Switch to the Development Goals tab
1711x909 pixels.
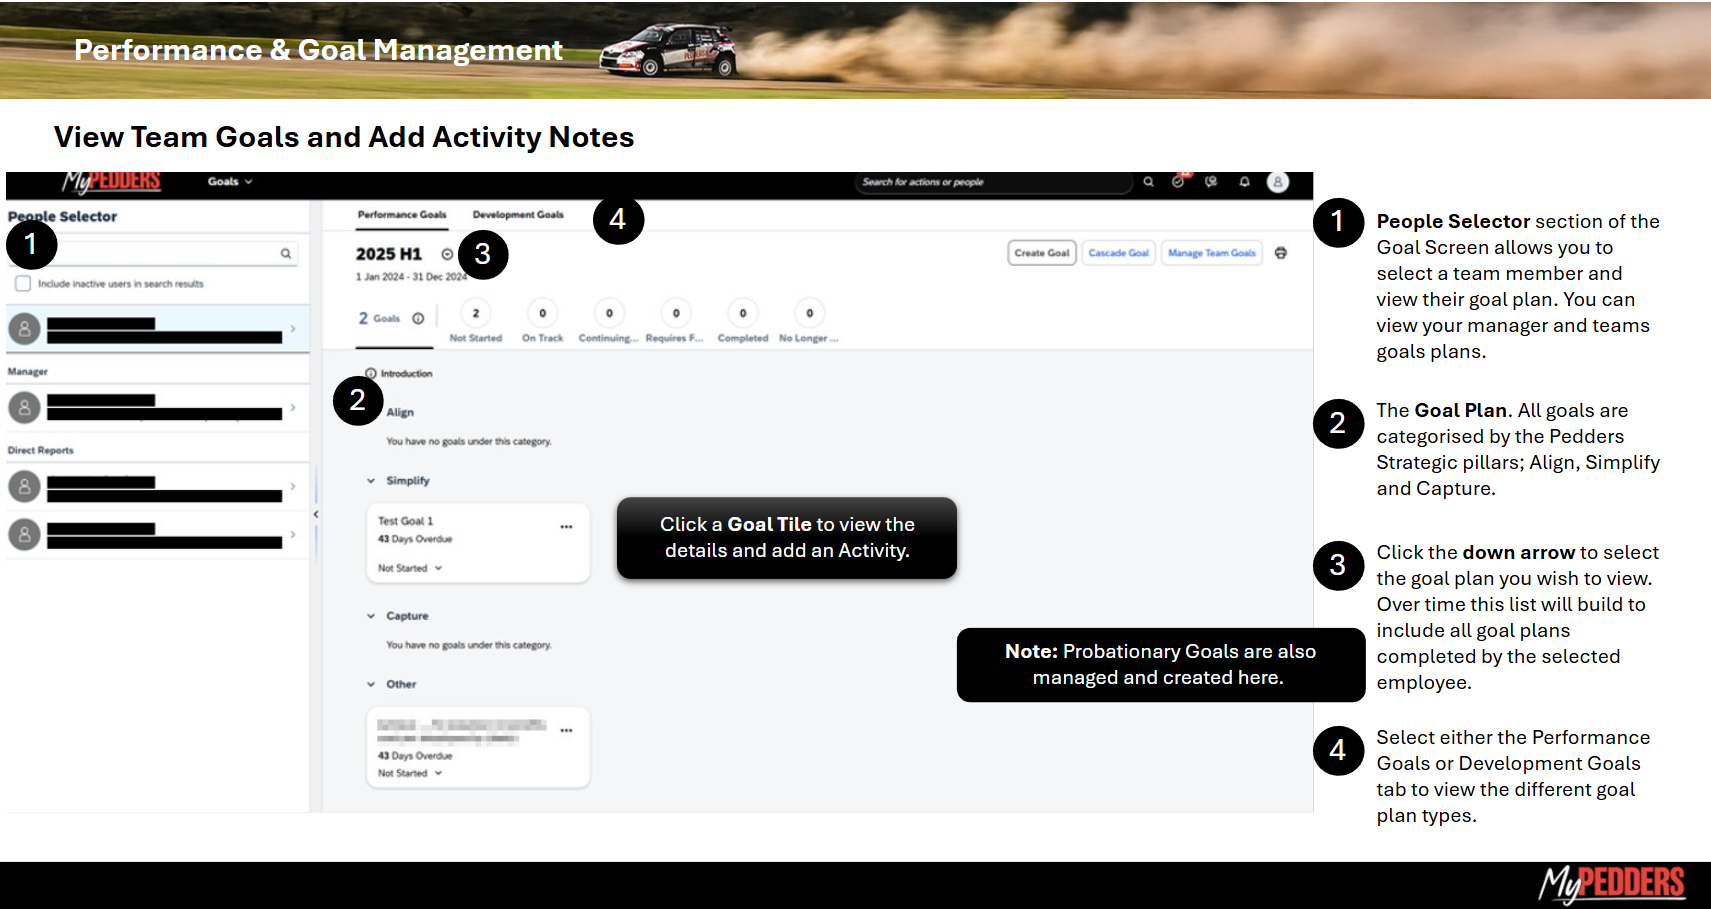click(x=518, y=215)
